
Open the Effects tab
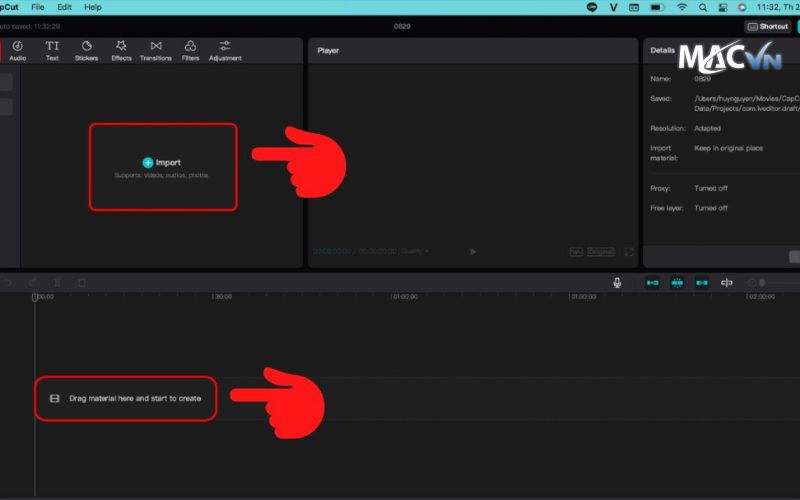tap(121, 51)
